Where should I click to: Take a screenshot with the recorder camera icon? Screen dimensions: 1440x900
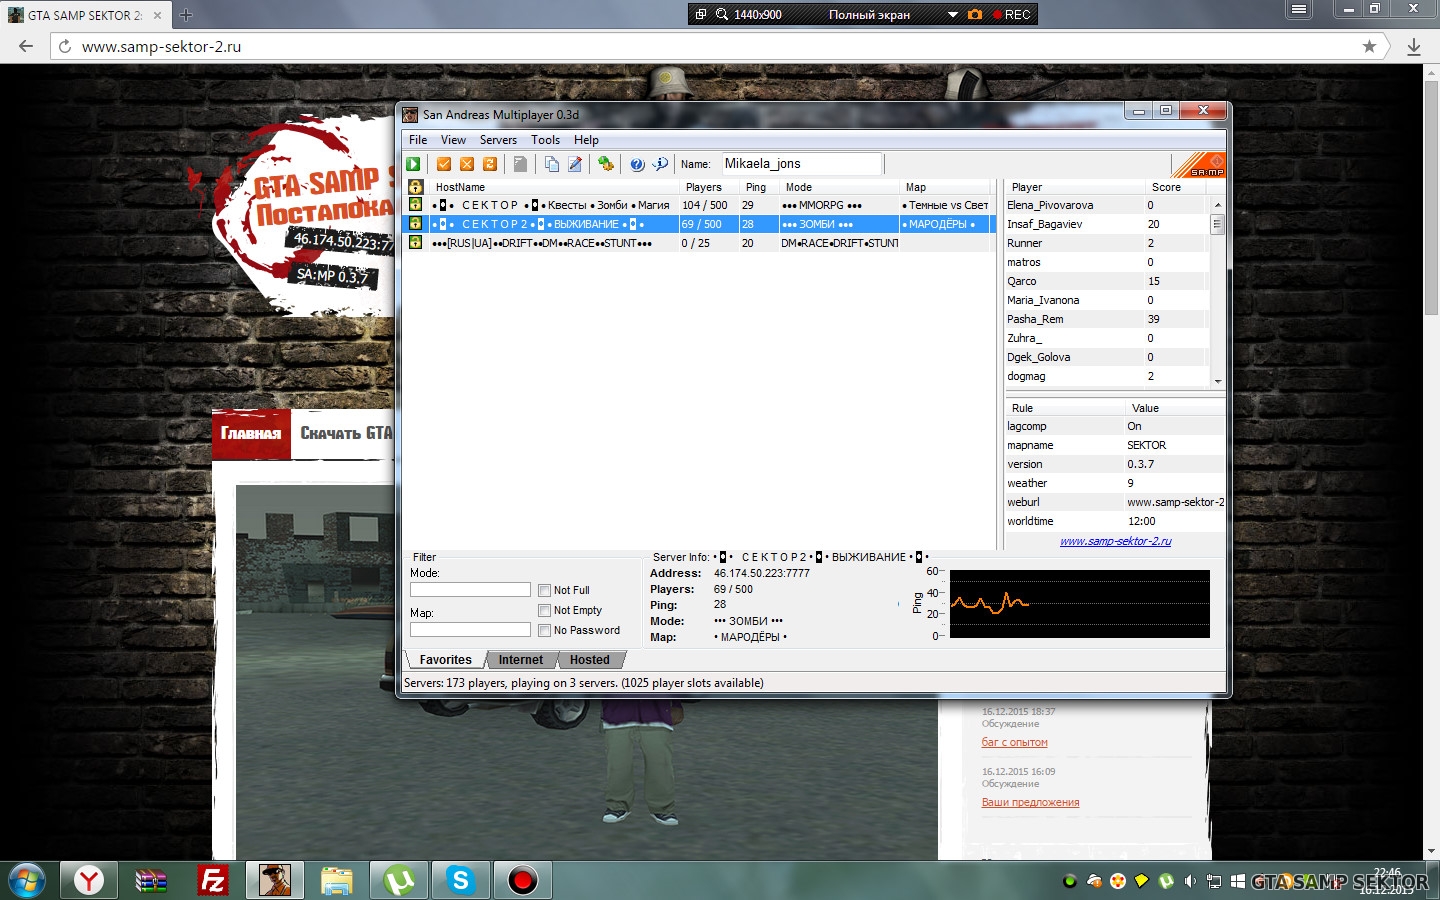click(x=975, y=14)
